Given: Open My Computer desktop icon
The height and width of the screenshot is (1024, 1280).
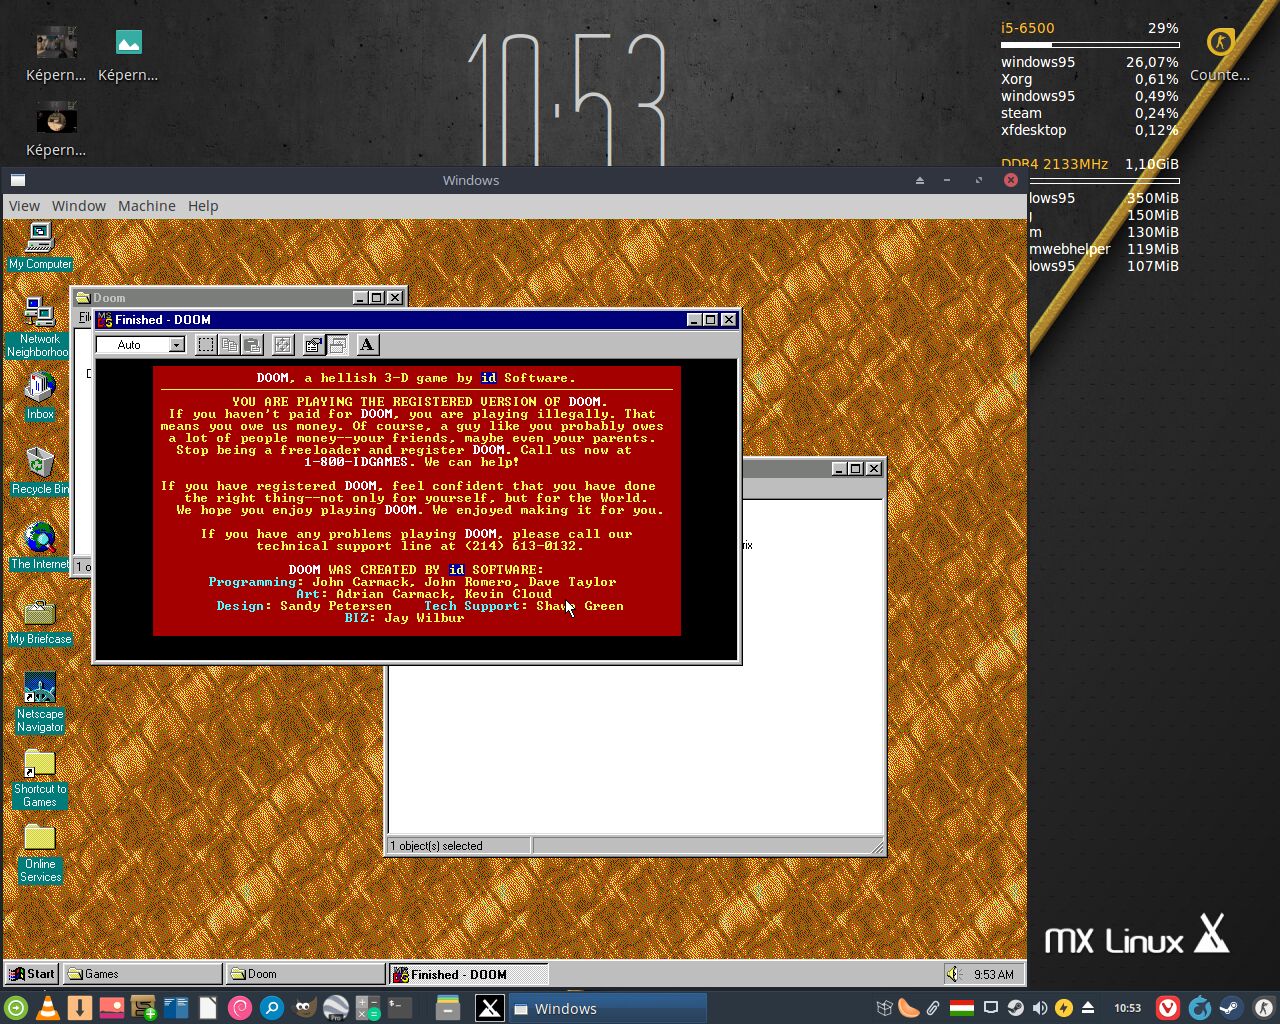Looking at the screenshot, I should pyautogui.click(x=40, y=246).
